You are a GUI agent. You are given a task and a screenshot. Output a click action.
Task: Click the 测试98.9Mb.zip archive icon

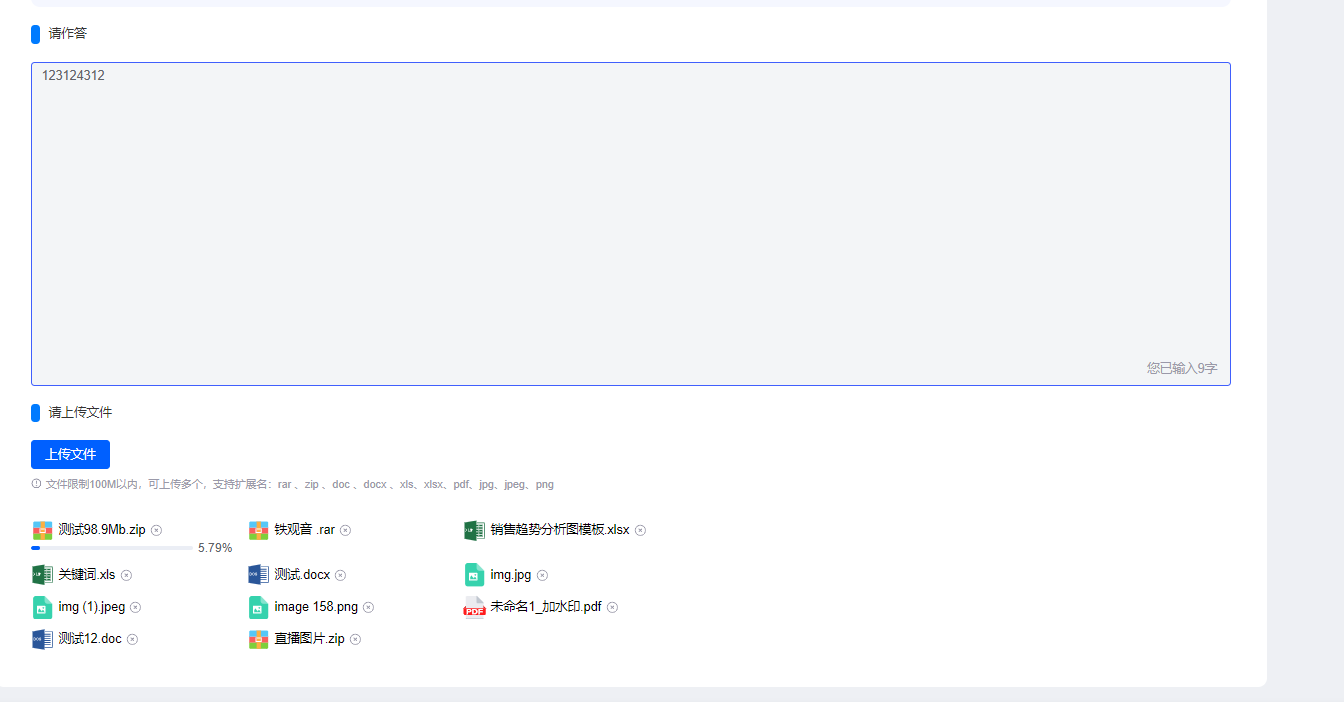click(42, 530)
